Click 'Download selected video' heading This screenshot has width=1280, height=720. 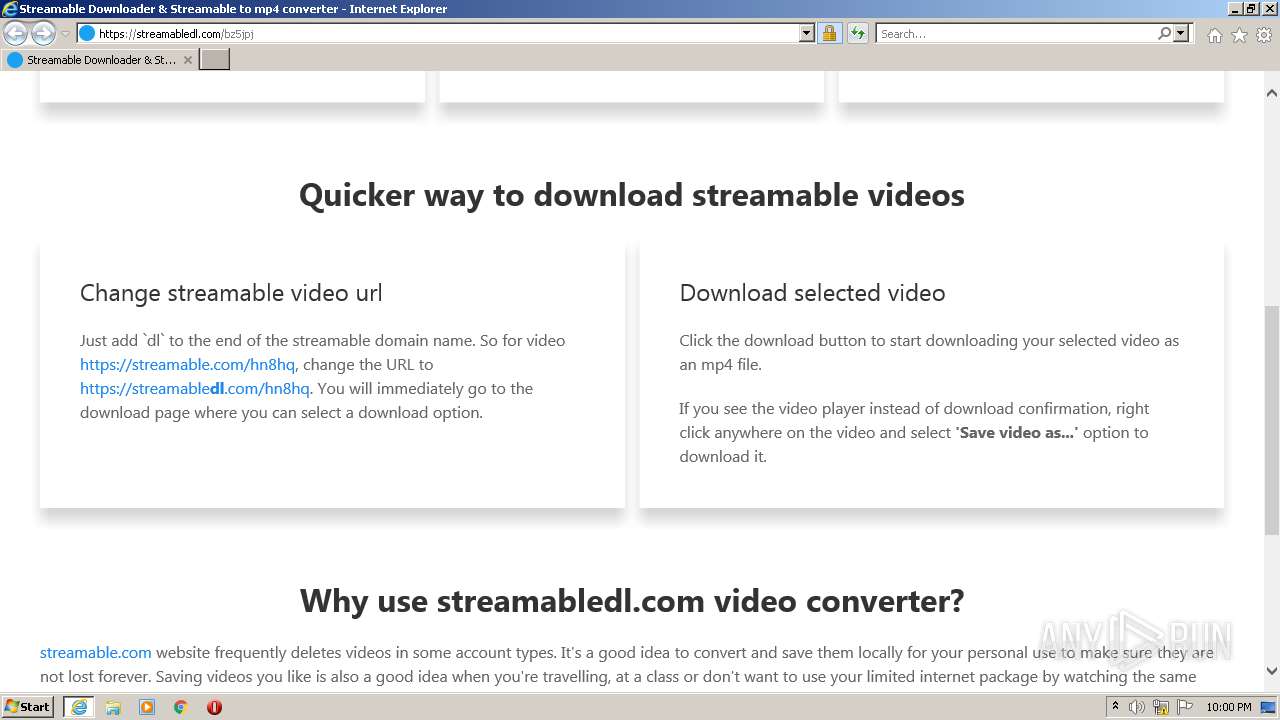tap(812, 293)
